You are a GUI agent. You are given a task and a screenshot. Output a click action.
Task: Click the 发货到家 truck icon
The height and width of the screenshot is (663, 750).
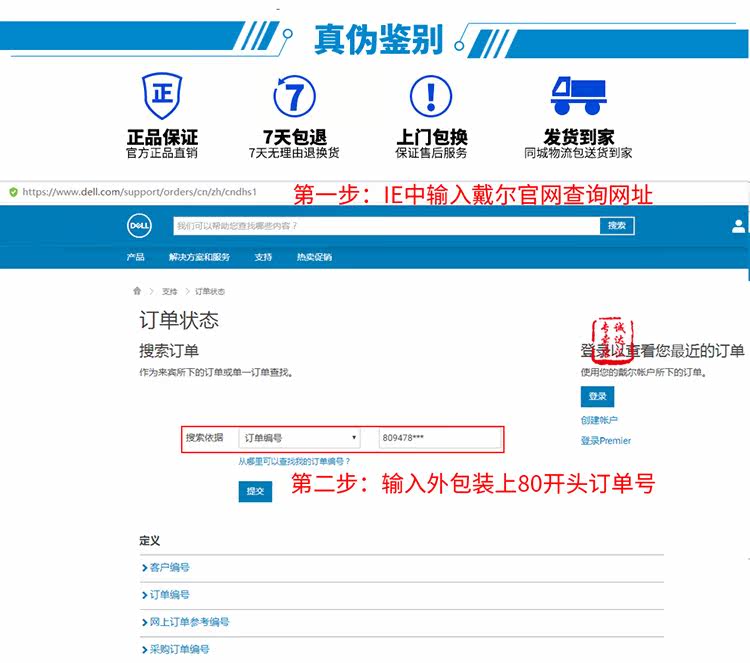click(579, 96)
